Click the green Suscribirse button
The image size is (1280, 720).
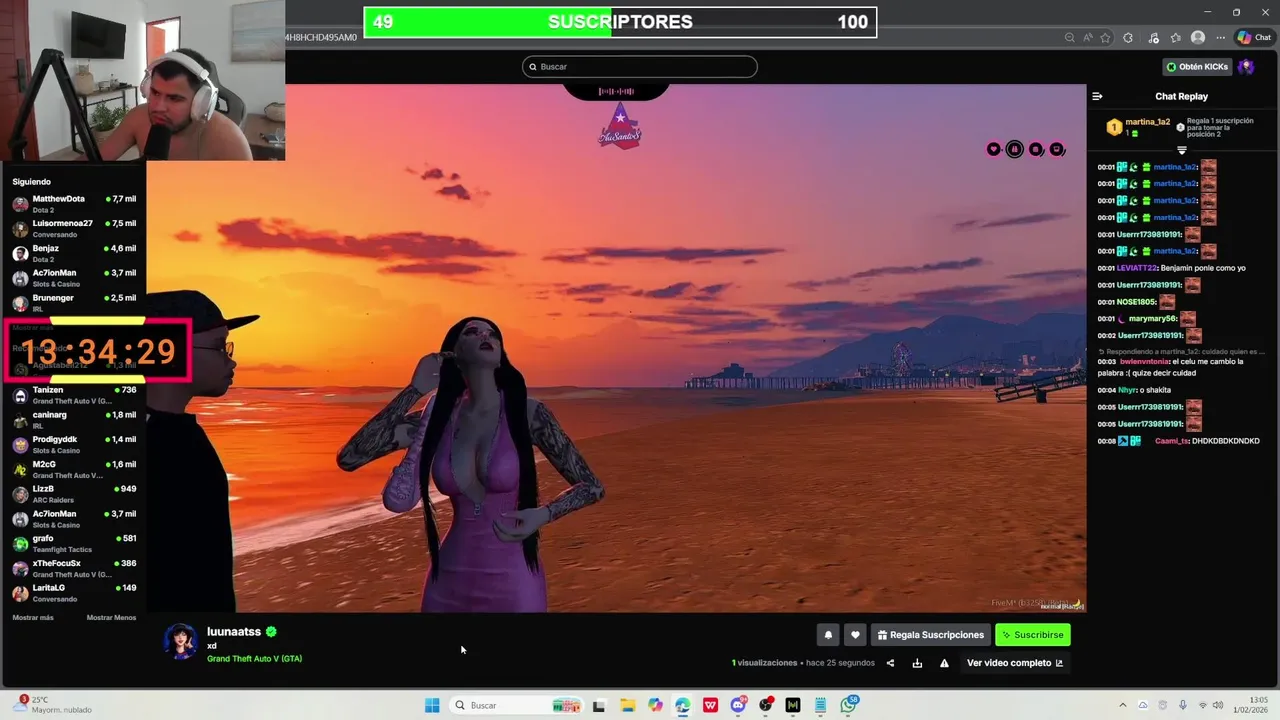[1033, 635]
